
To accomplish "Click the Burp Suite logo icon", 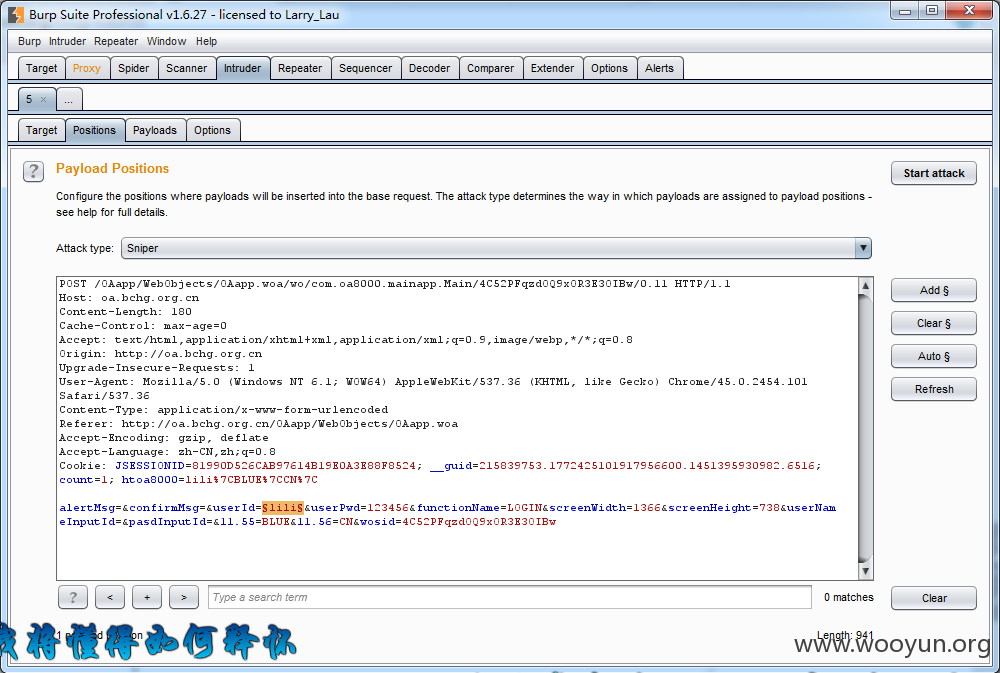I will click(x=16, y=14).
